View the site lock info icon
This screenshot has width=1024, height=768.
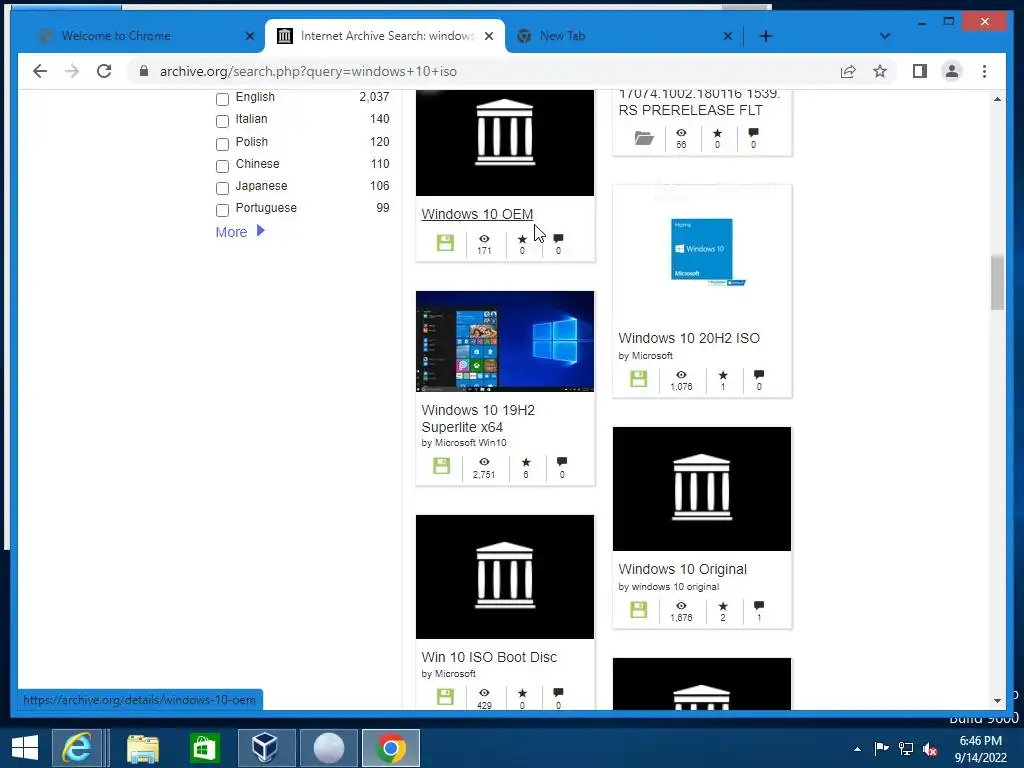point(144,71)
